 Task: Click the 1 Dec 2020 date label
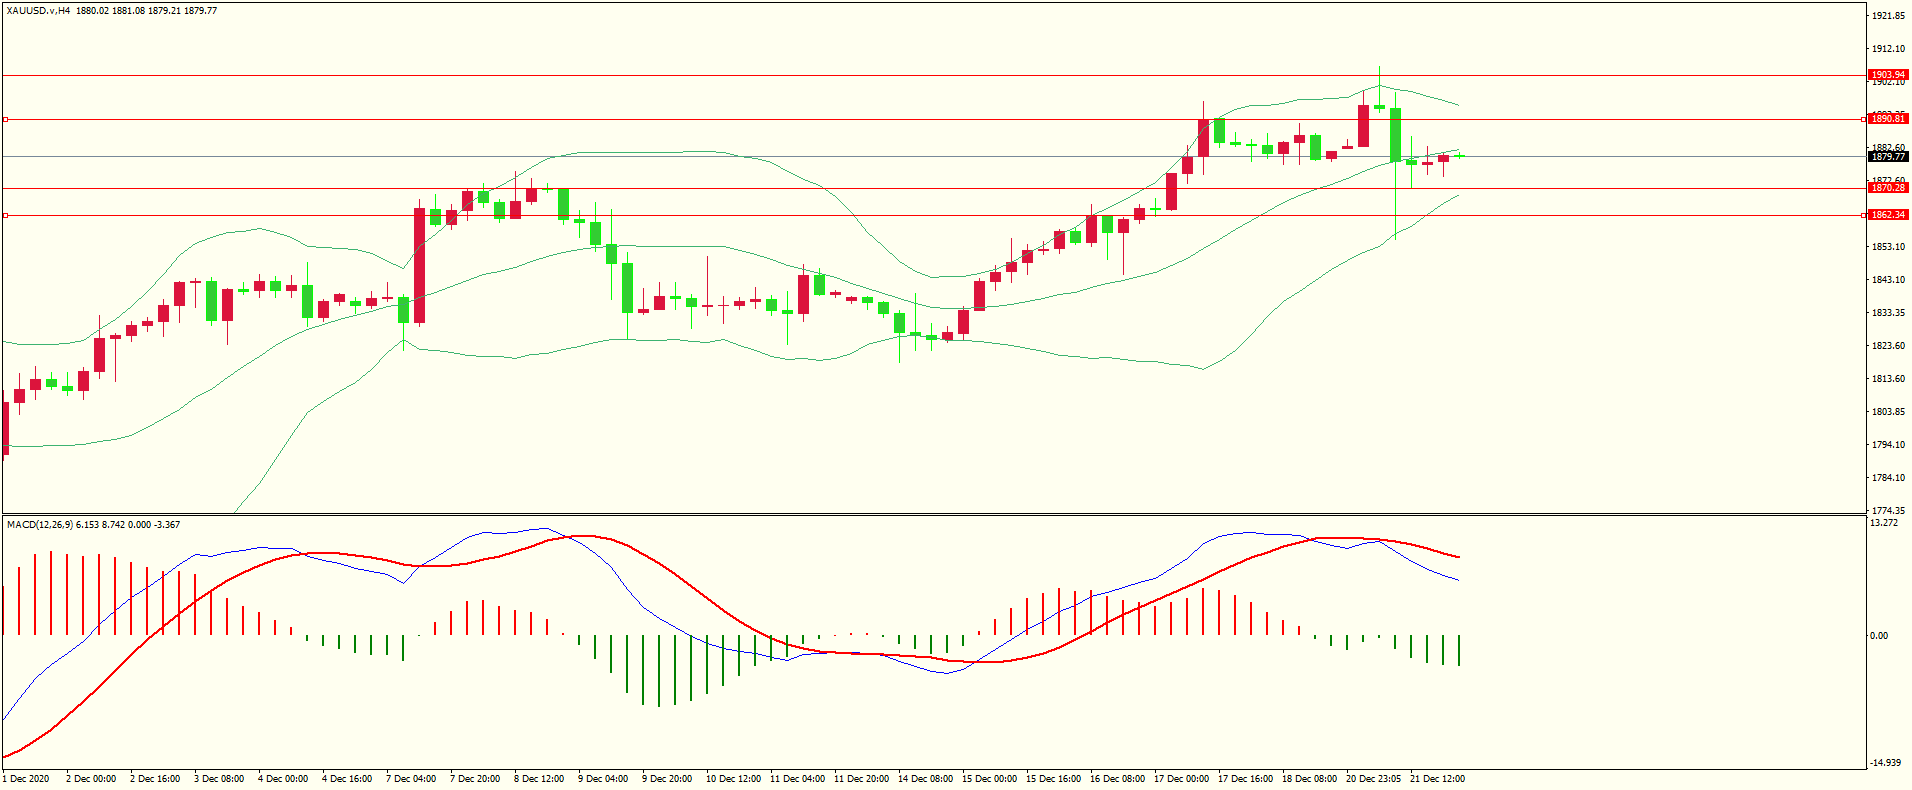tap(26, 779)
